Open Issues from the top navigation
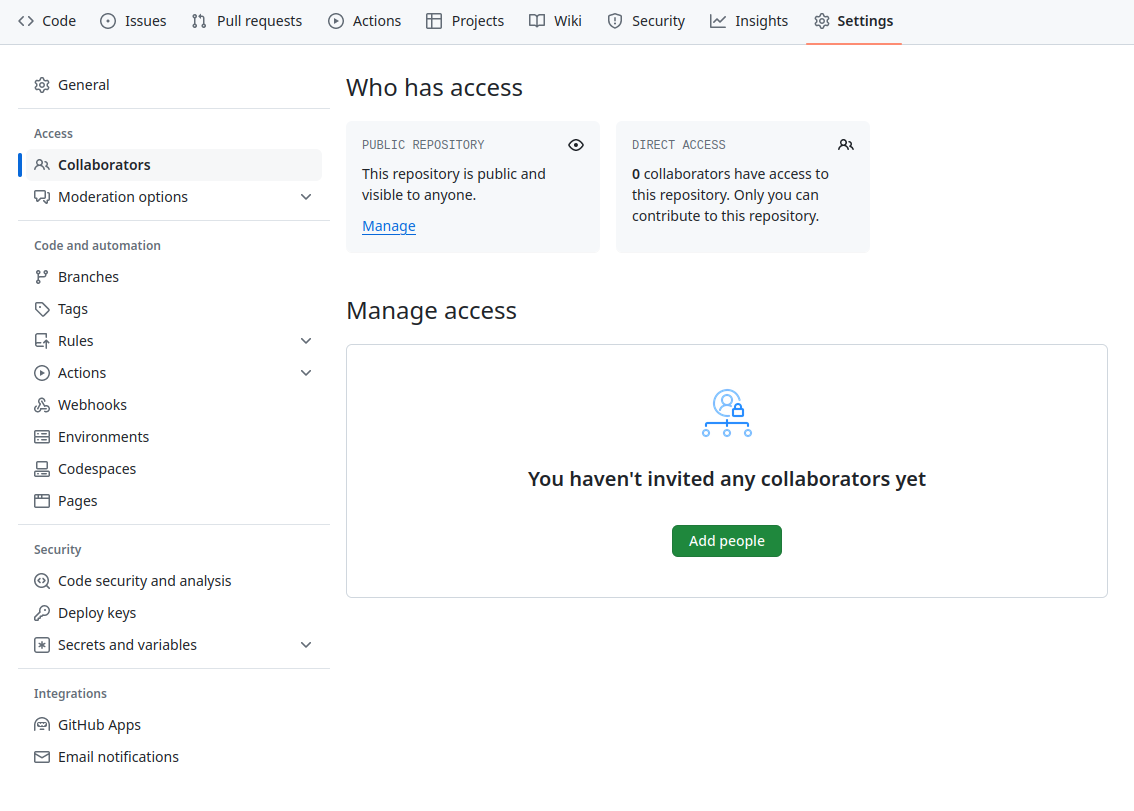Image resolution: width=1134 pixels, height=811 pixels. pos(107,20)
